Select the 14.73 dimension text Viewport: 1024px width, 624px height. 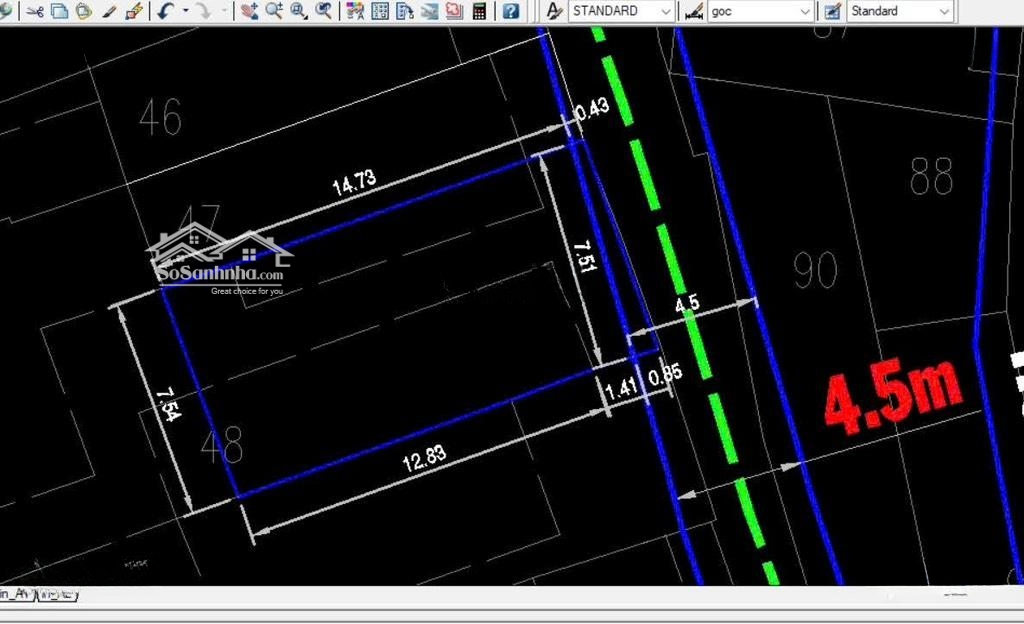[x=354, y=181]
